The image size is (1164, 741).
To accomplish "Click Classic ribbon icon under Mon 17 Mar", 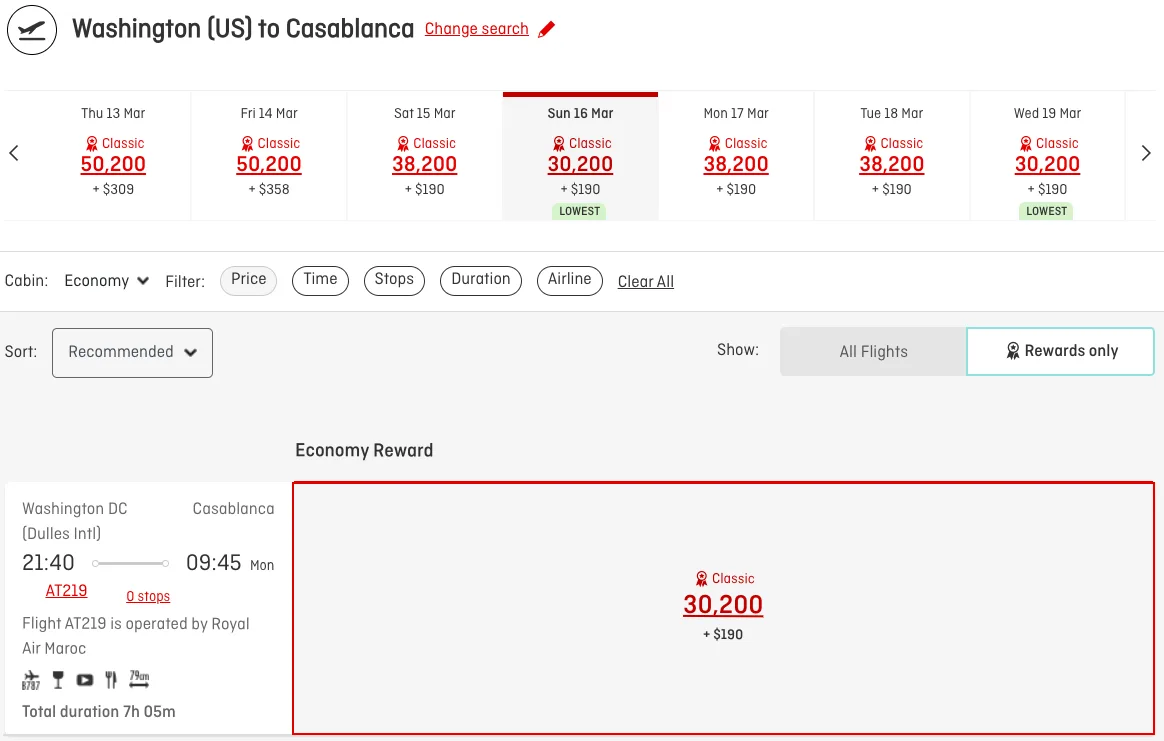I will (x=715, y=143).
